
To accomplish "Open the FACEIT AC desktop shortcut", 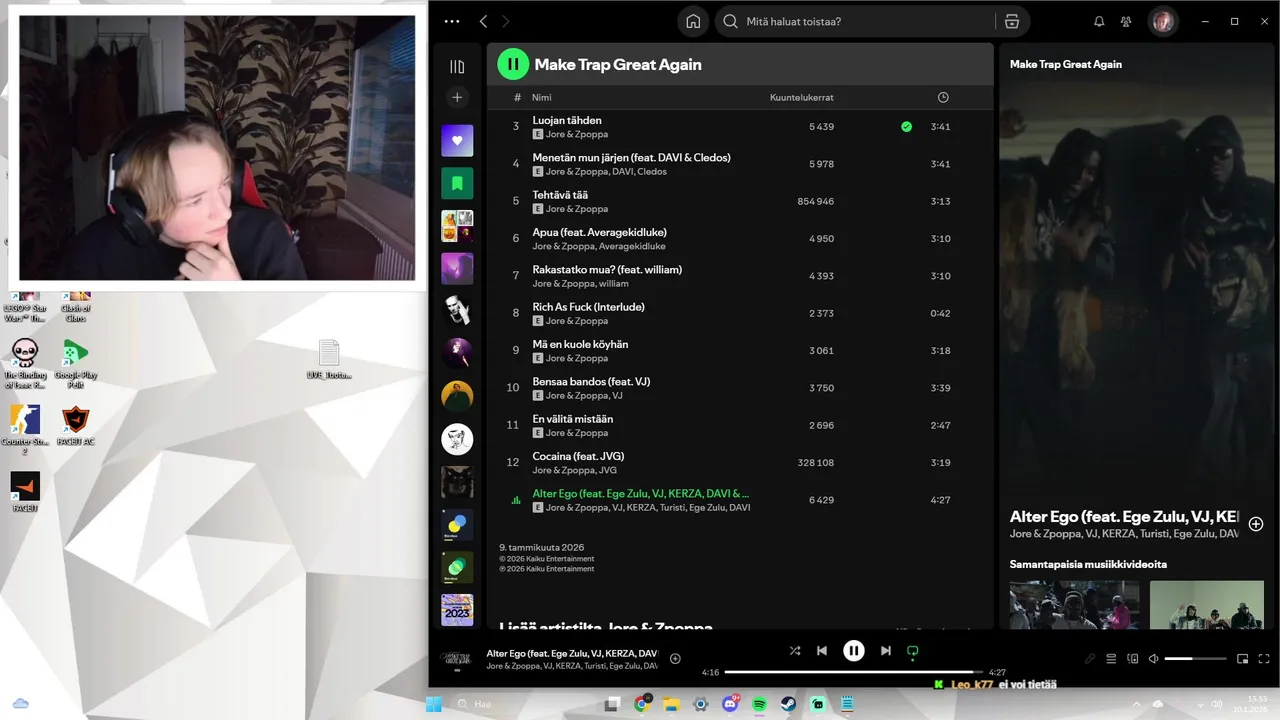I will (75, 426).
